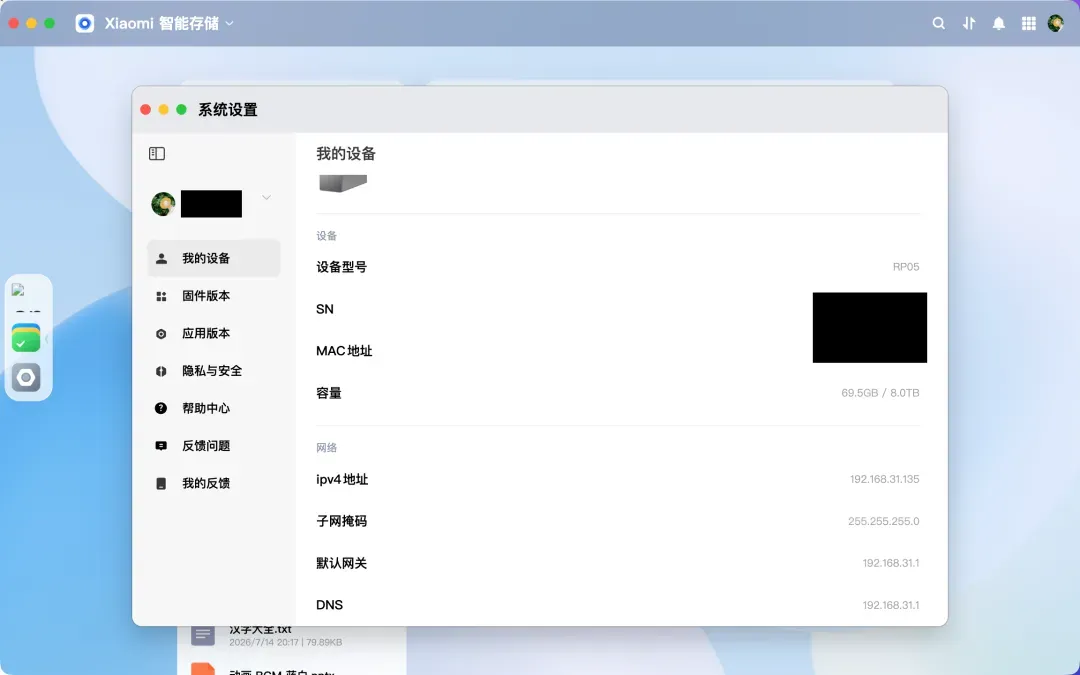The image size is (1080, 675).
Task: Open the gray settings dock icon
Action: pyautogui.click(x=26, y=377)
